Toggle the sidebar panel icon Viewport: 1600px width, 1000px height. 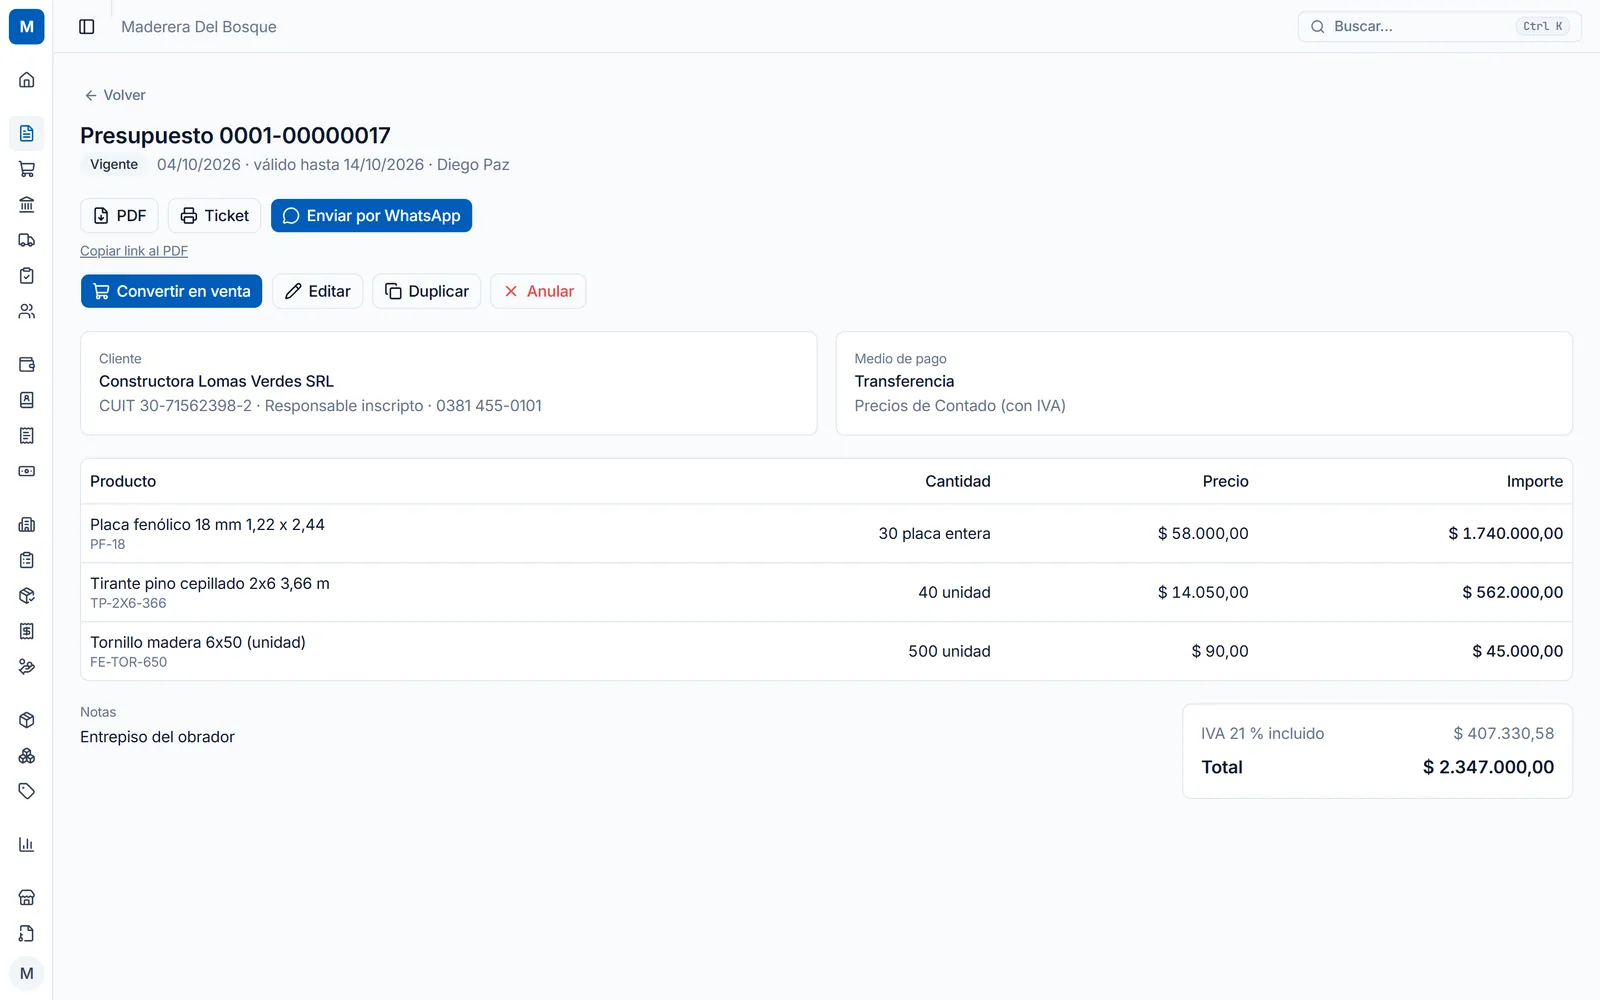point(87,27)
